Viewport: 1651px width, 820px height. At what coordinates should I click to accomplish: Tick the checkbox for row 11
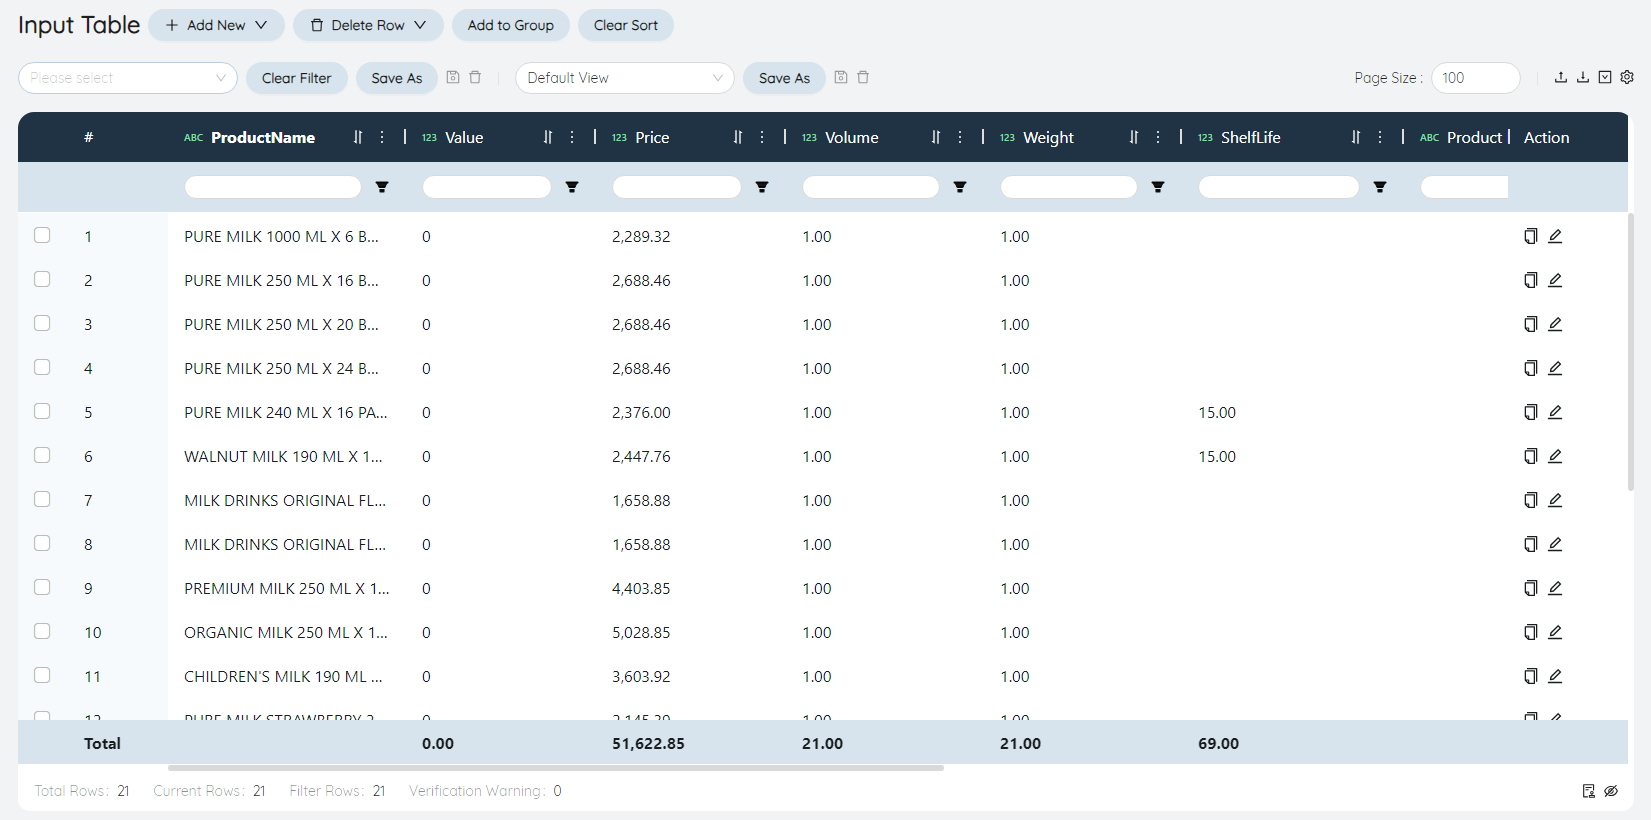42,675
